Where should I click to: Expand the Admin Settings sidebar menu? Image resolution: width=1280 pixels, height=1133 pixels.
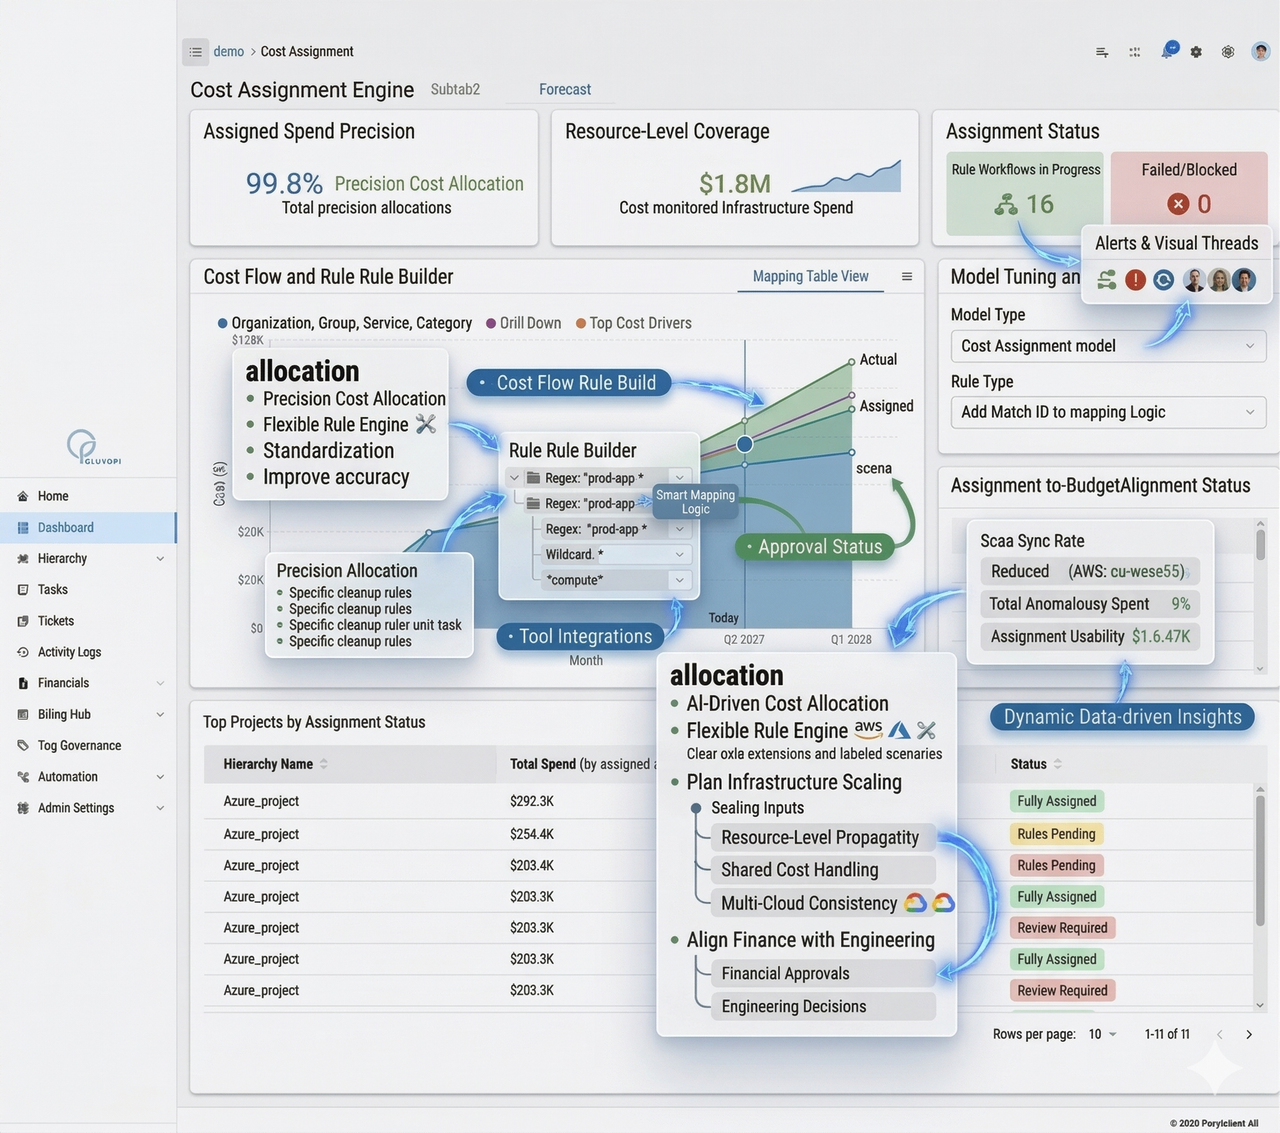160,808
